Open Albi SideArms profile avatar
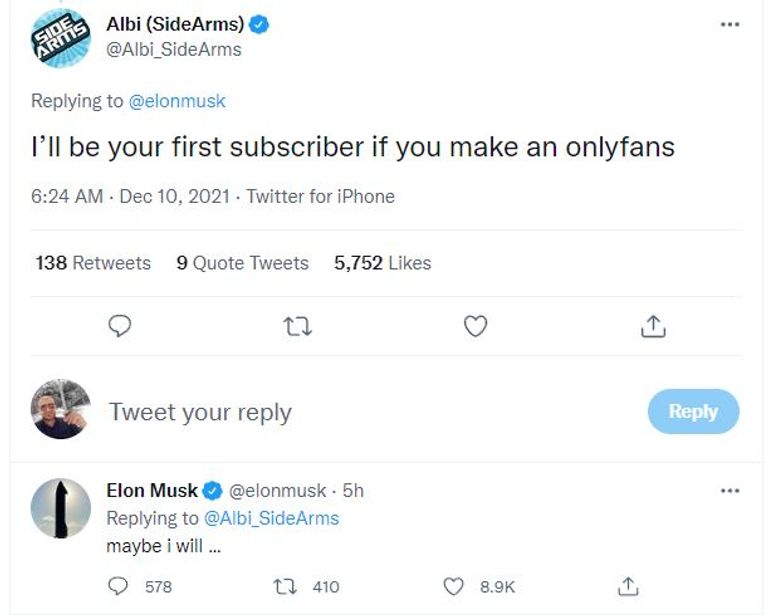This screenshot has height=615, width=768. click(x=62, y=39)
